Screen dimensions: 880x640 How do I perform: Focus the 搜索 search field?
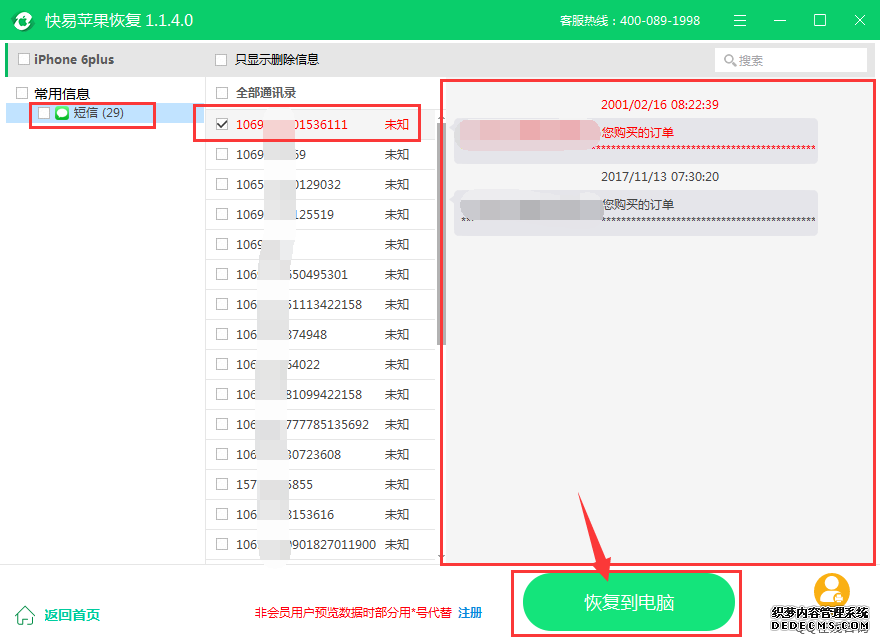pyautogui.click(x=790, y=60)
